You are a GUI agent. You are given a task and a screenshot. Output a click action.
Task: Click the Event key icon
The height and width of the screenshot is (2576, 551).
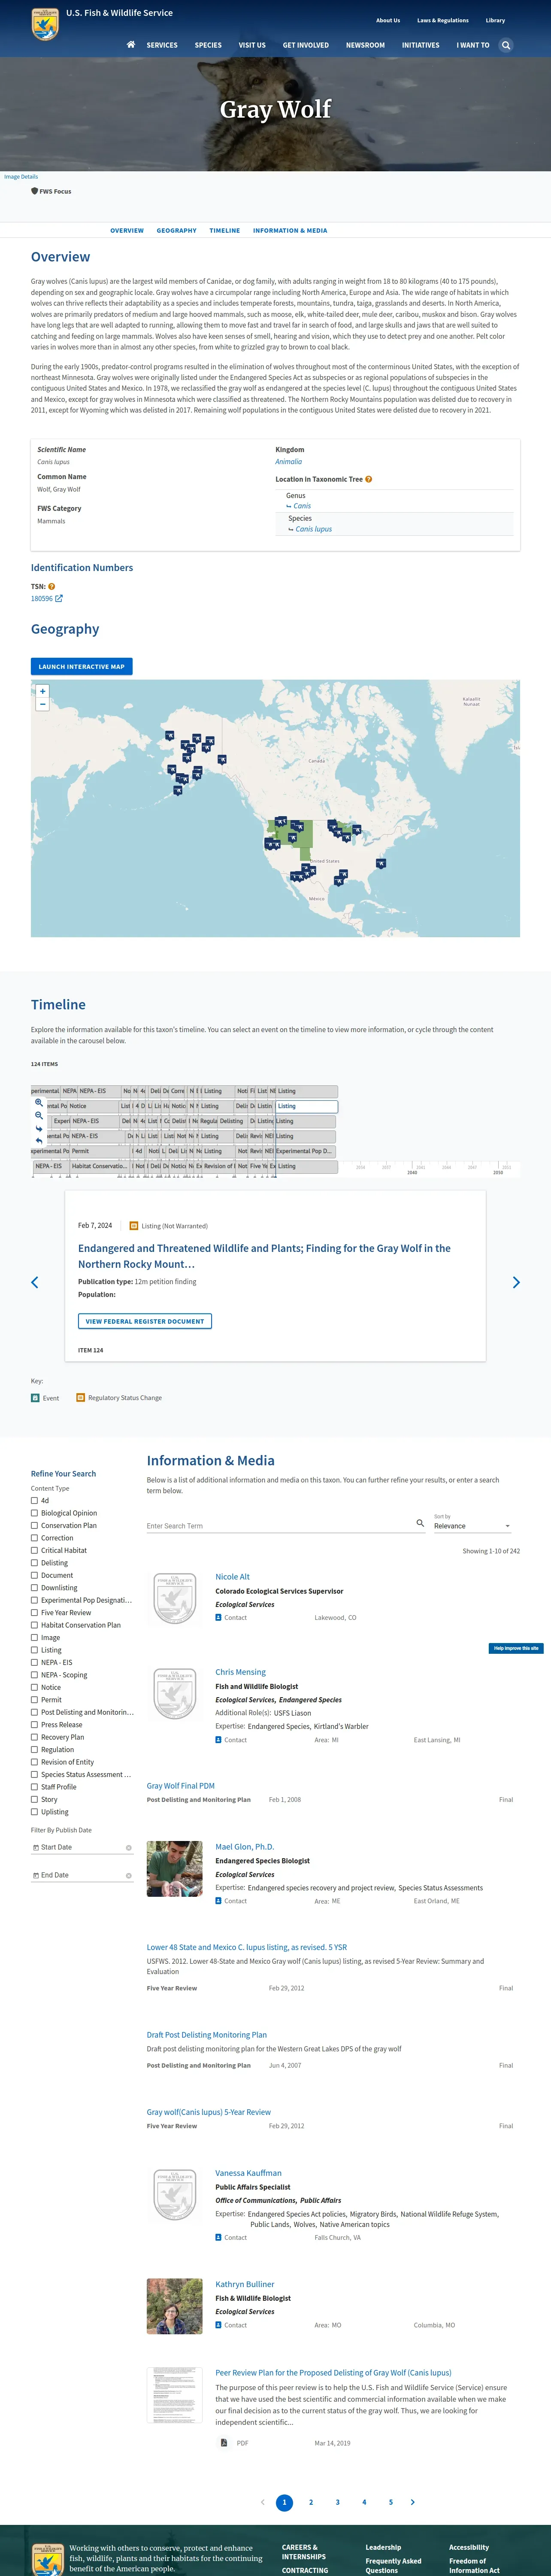pyautogui.click(x=35, y=1398)
